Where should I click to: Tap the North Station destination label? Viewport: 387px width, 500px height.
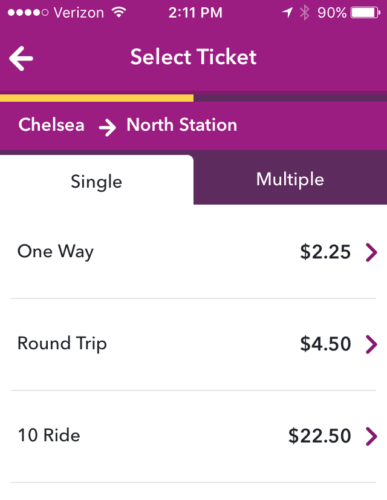(x=182, y=125)
